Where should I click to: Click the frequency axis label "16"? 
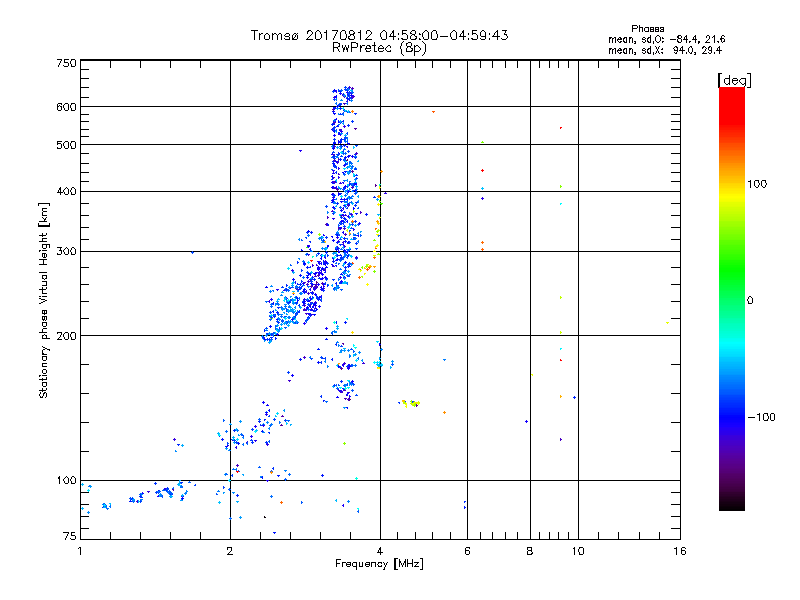[x=680, y=551]
